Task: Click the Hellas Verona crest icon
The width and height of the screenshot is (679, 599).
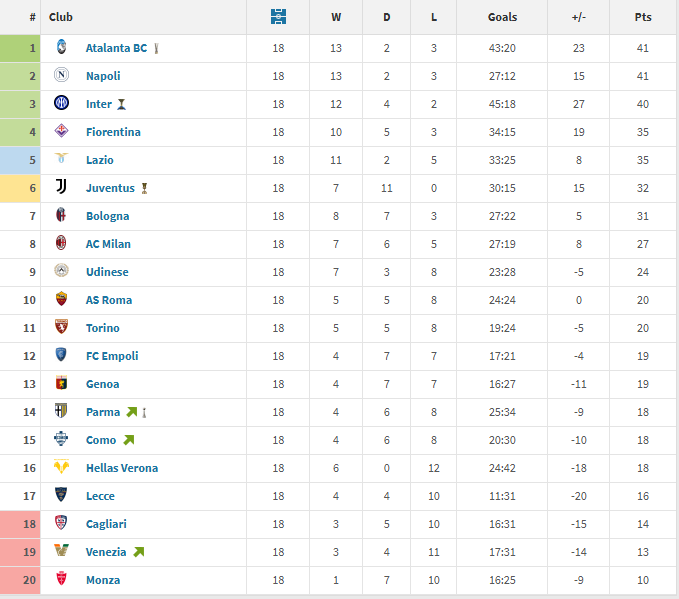Action: coord(61,466)
